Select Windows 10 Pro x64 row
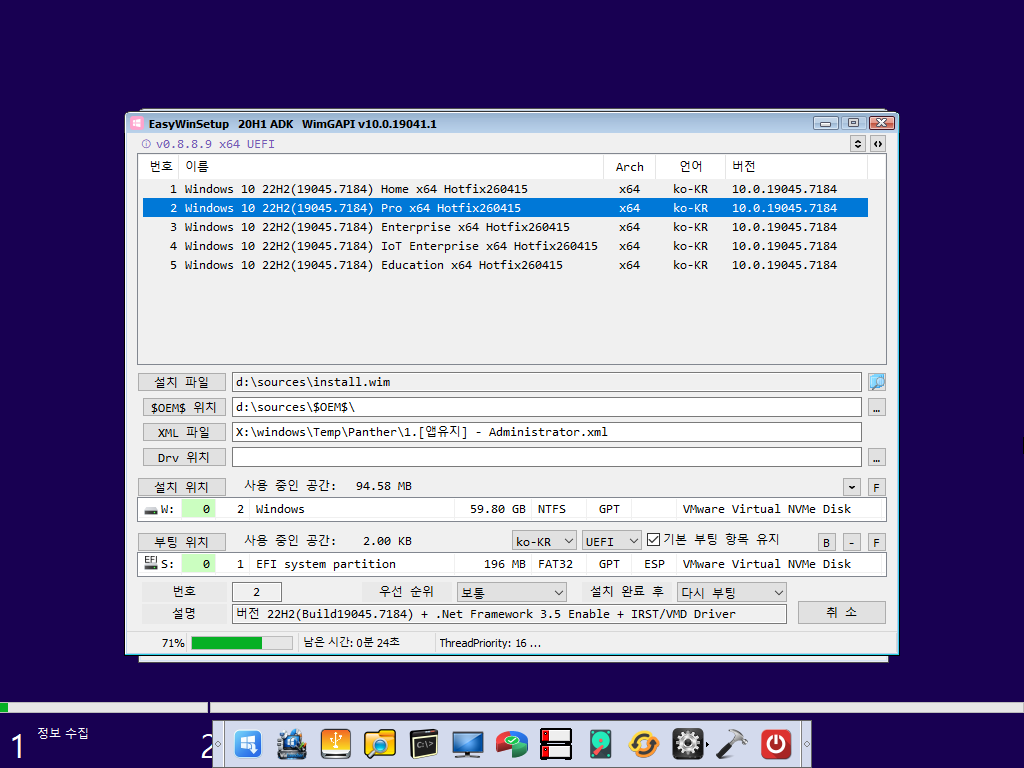1024x768 pixels. 505,208
